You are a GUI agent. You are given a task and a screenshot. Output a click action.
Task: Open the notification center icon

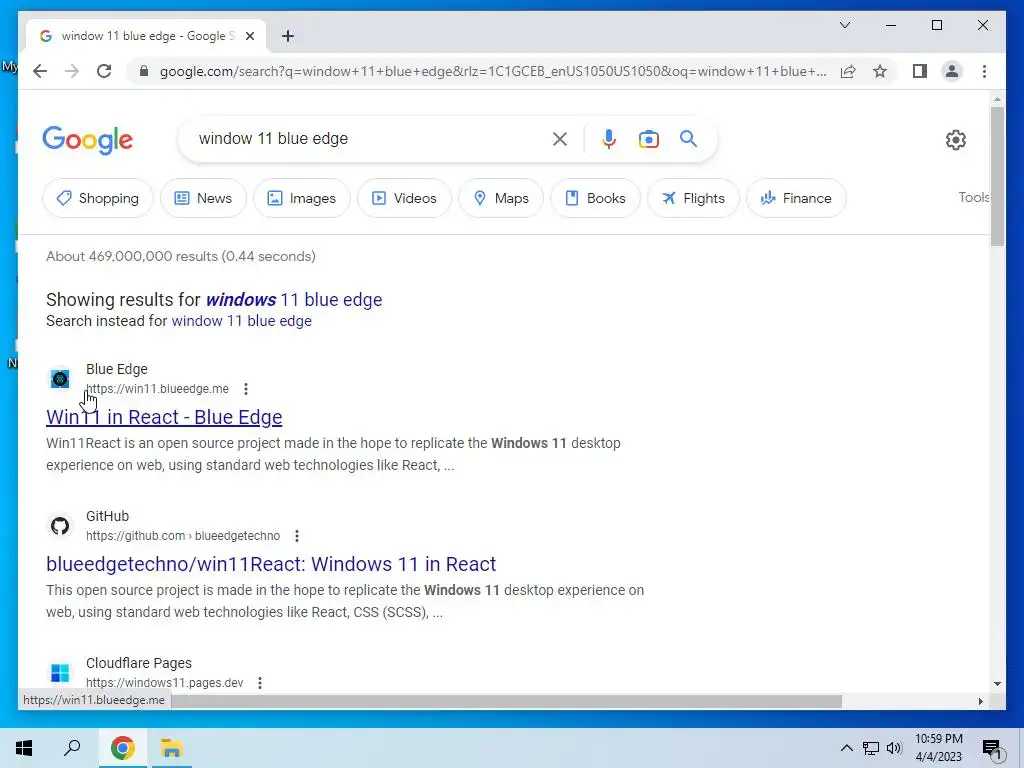[x=992, y=750]
